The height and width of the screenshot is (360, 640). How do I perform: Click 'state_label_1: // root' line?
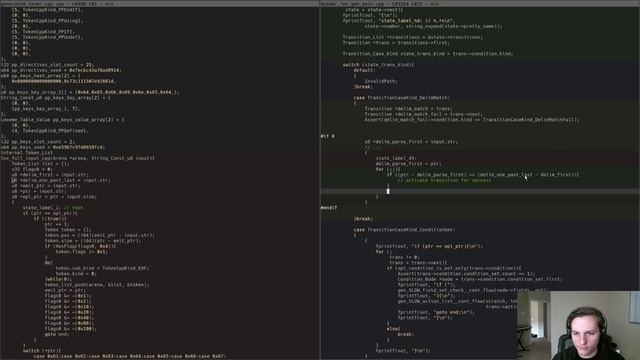tap(53, 208)
